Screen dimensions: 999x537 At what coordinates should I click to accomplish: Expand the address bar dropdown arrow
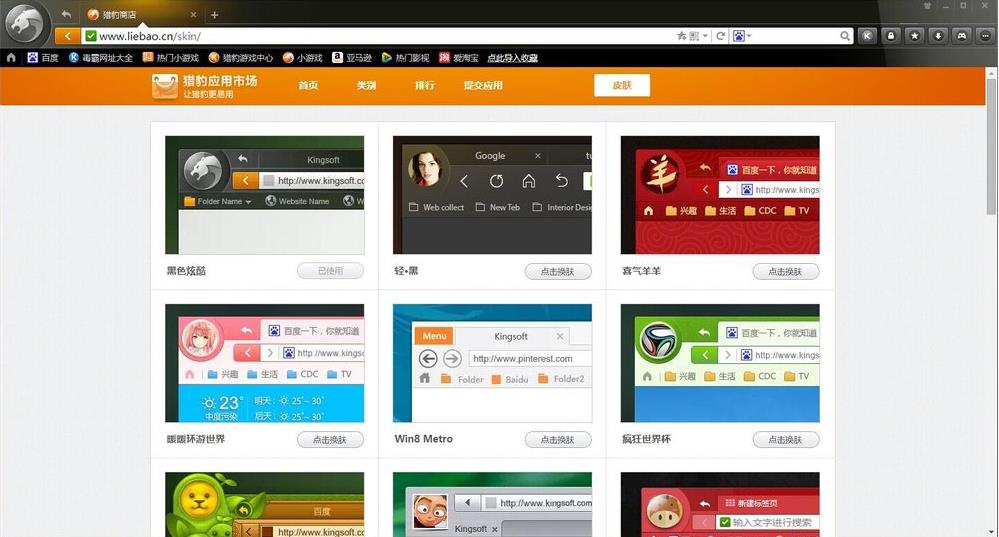coord(705,36)
